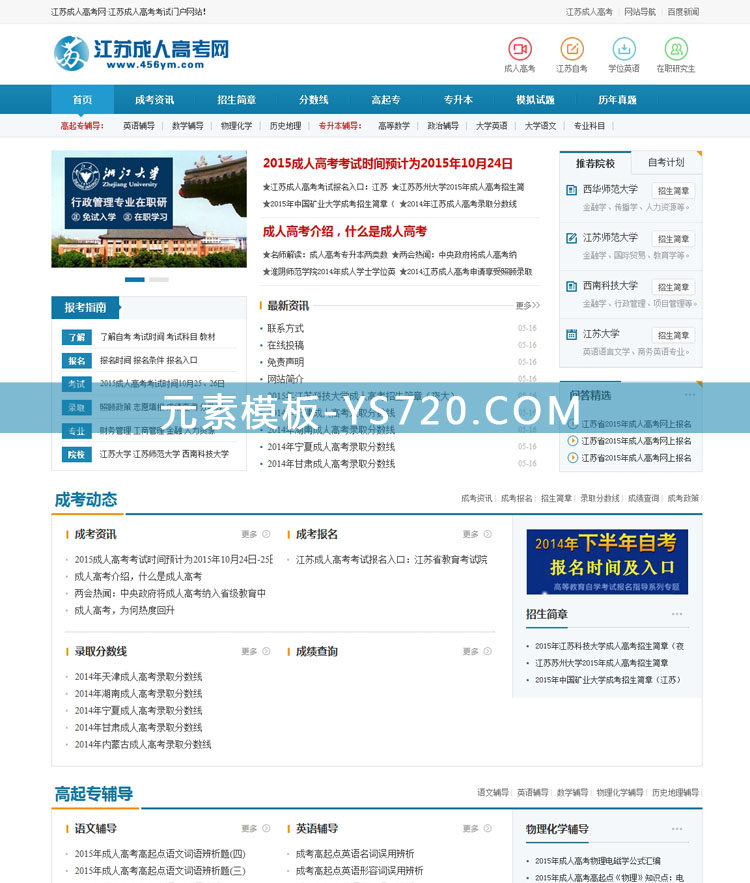750x883 pixels.
Task: Open 物理化学辅导 filter link in 高起专辅导 header
Action: coord(619,793)
